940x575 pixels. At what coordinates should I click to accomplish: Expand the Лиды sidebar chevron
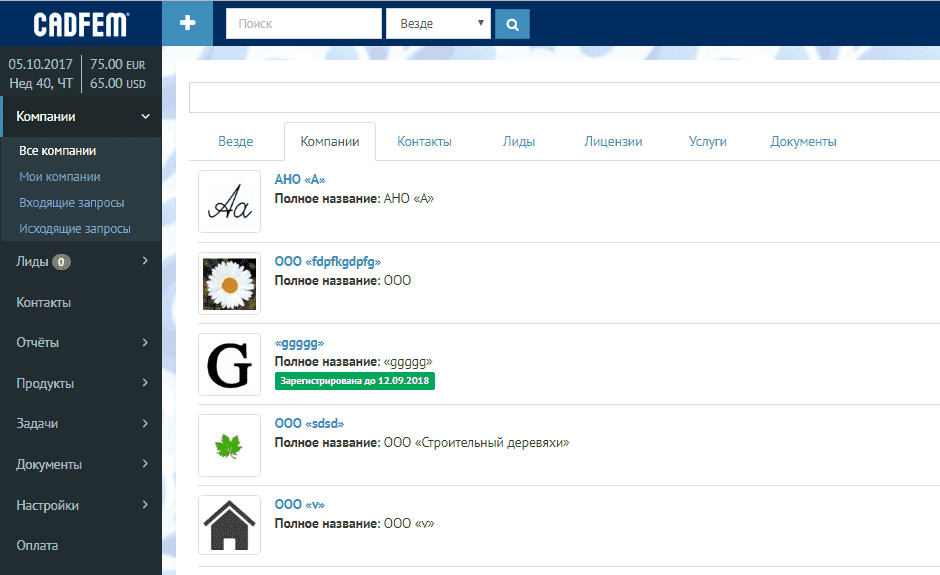point(145,261)
